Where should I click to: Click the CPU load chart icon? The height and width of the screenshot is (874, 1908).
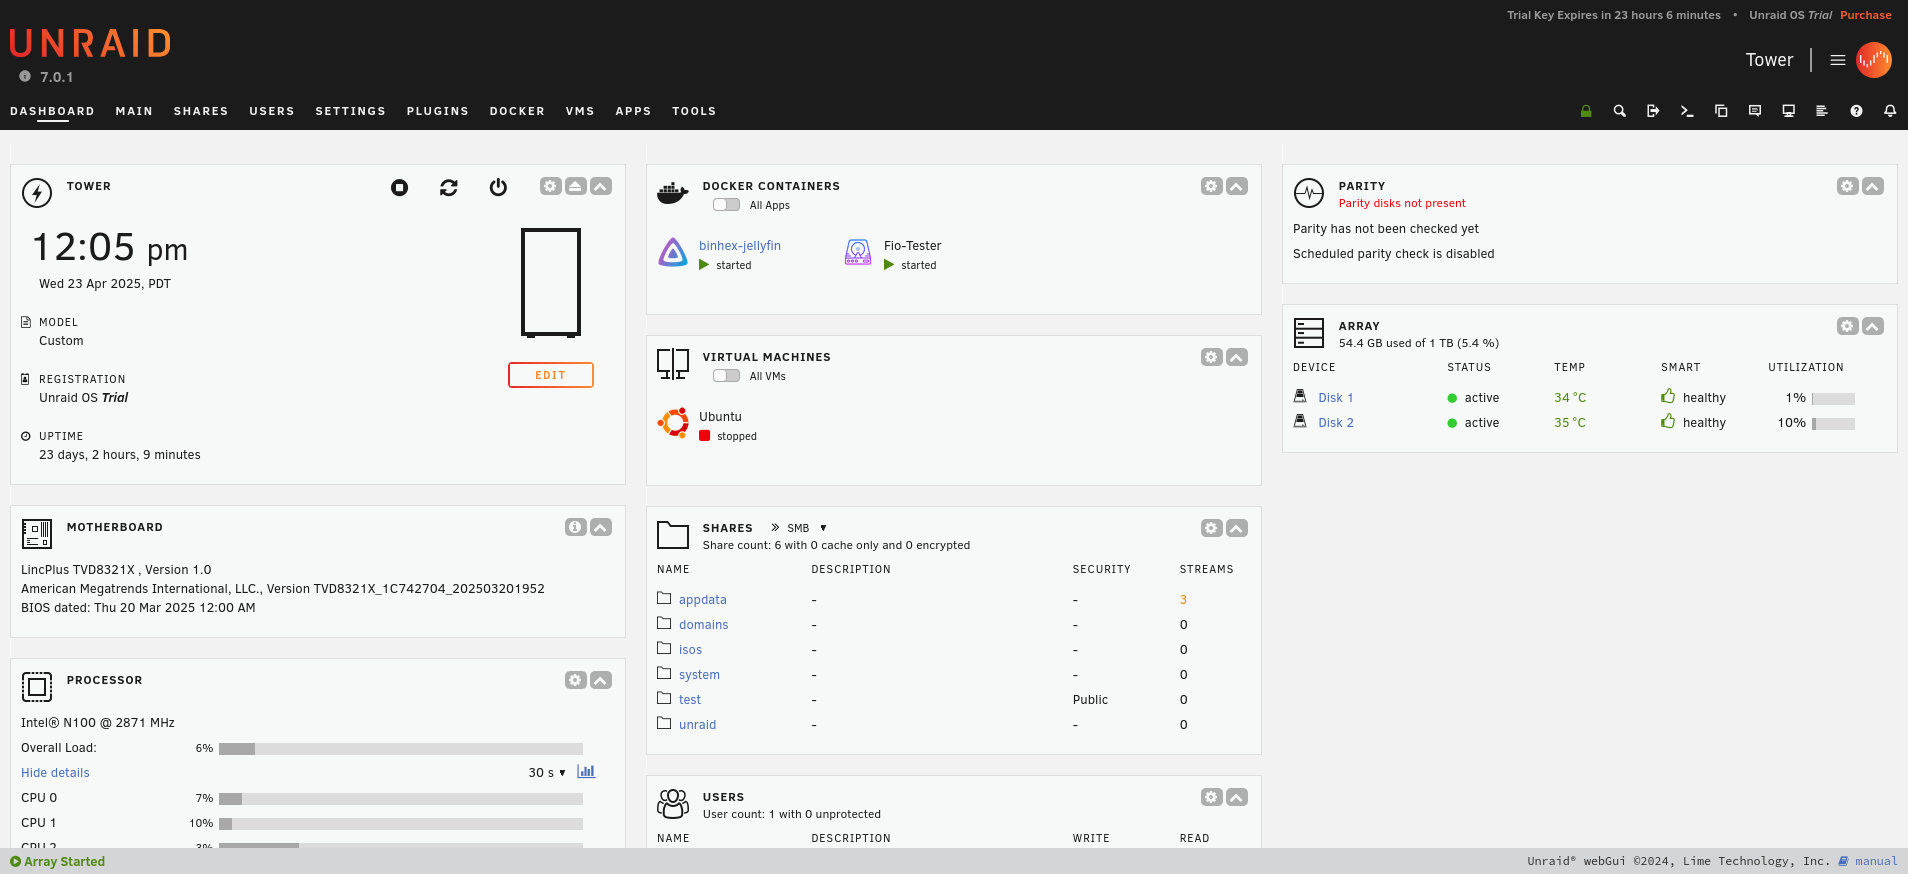tap(586, 771)
